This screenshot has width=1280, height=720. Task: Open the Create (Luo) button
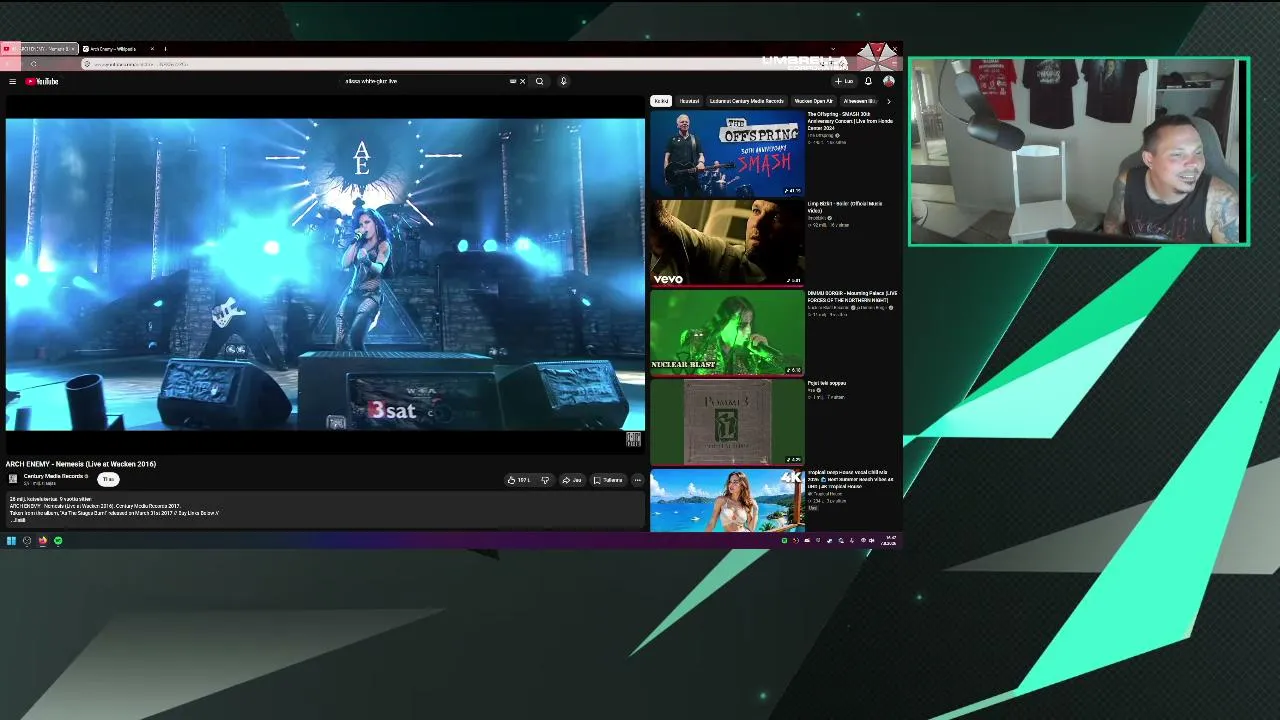pyautogui.click(x=844, y=81)
